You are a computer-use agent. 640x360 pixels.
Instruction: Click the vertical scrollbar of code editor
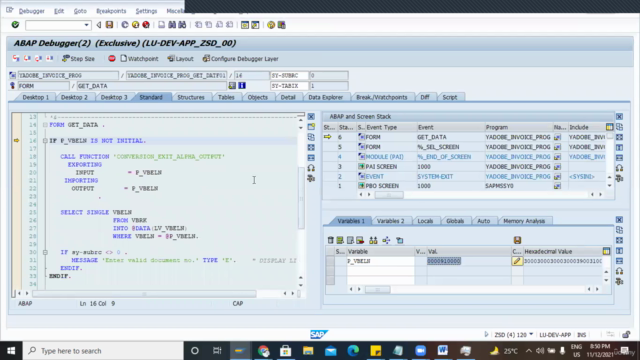coord(301,199)
